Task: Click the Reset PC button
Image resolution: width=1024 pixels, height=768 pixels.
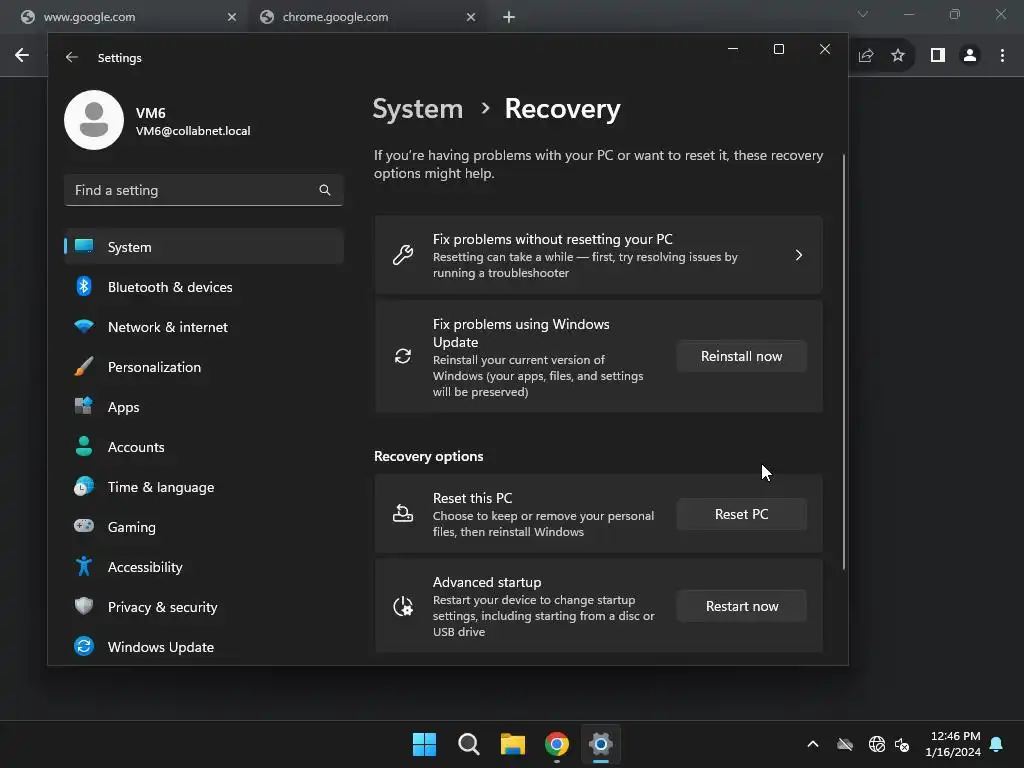Action: (741, 515)
